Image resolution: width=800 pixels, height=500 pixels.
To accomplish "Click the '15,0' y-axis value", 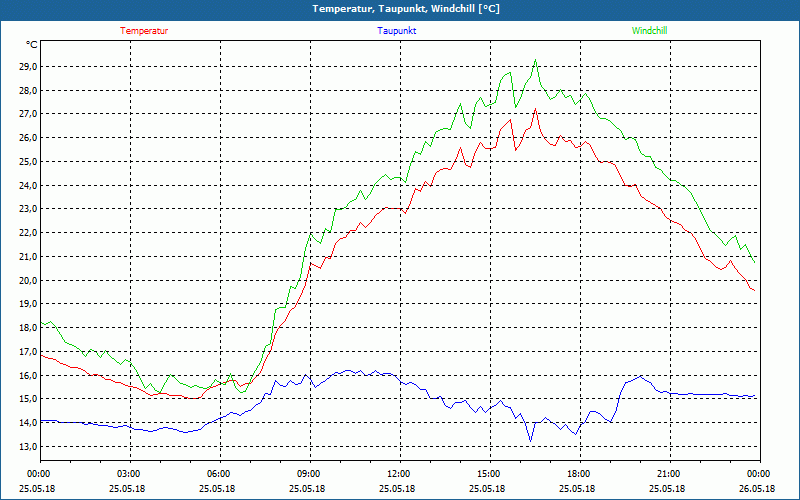I will pyautogui.click(x=28, y=399).
